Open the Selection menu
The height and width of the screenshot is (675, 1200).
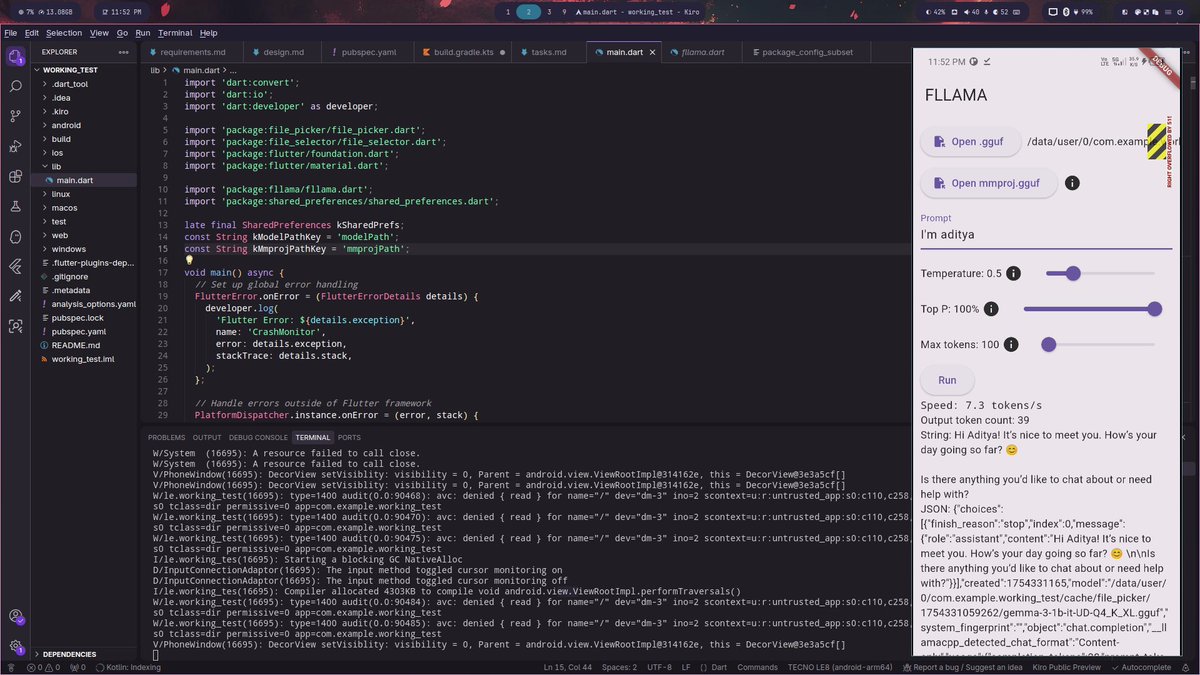click(64, 33)
